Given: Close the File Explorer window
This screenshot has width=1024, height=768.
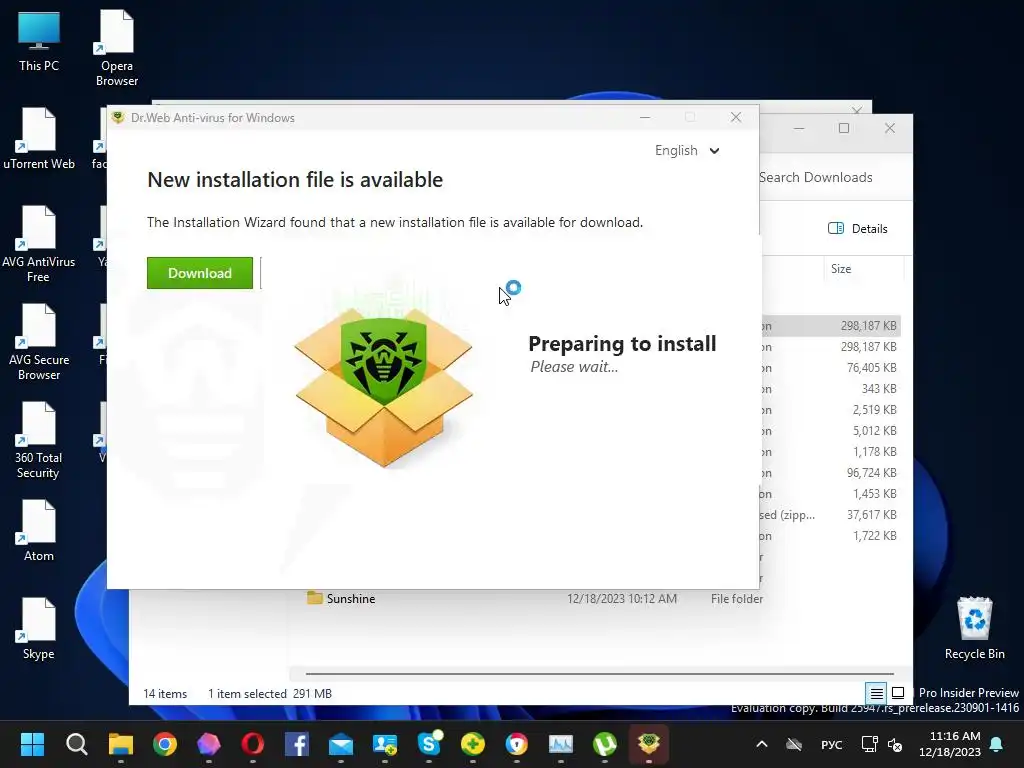Looking at the screenshot, I should point(889,128).
